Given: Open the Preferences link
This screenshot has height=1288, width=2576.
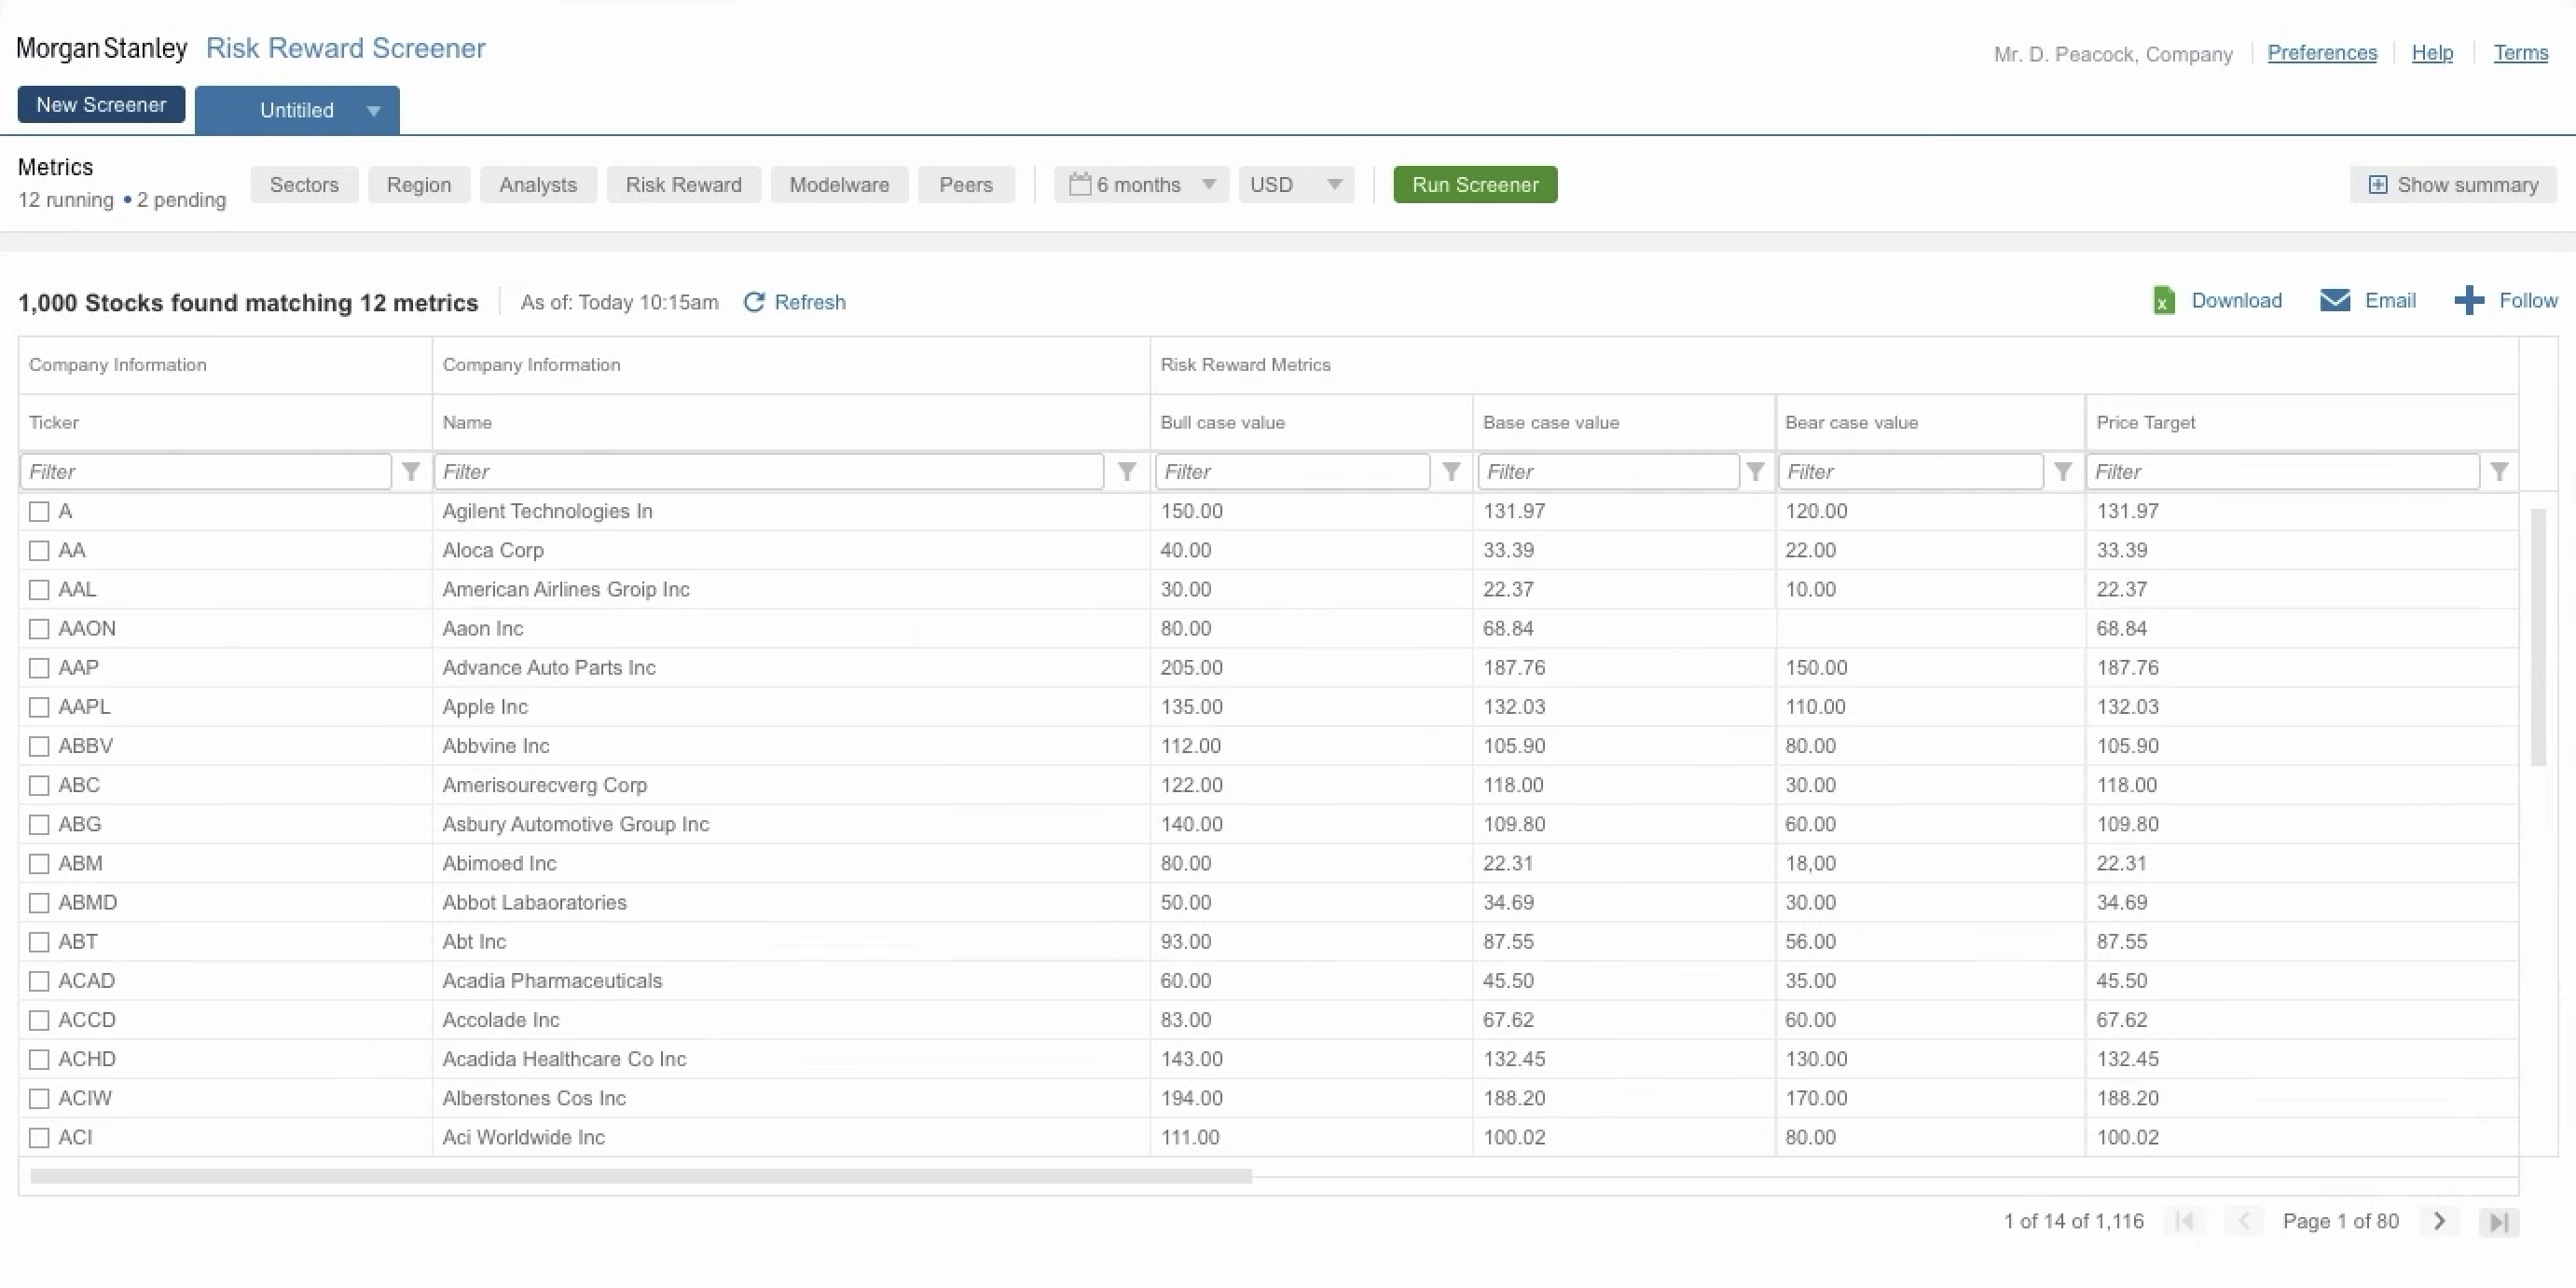Looking at the screenshot, I should 2321,53.
